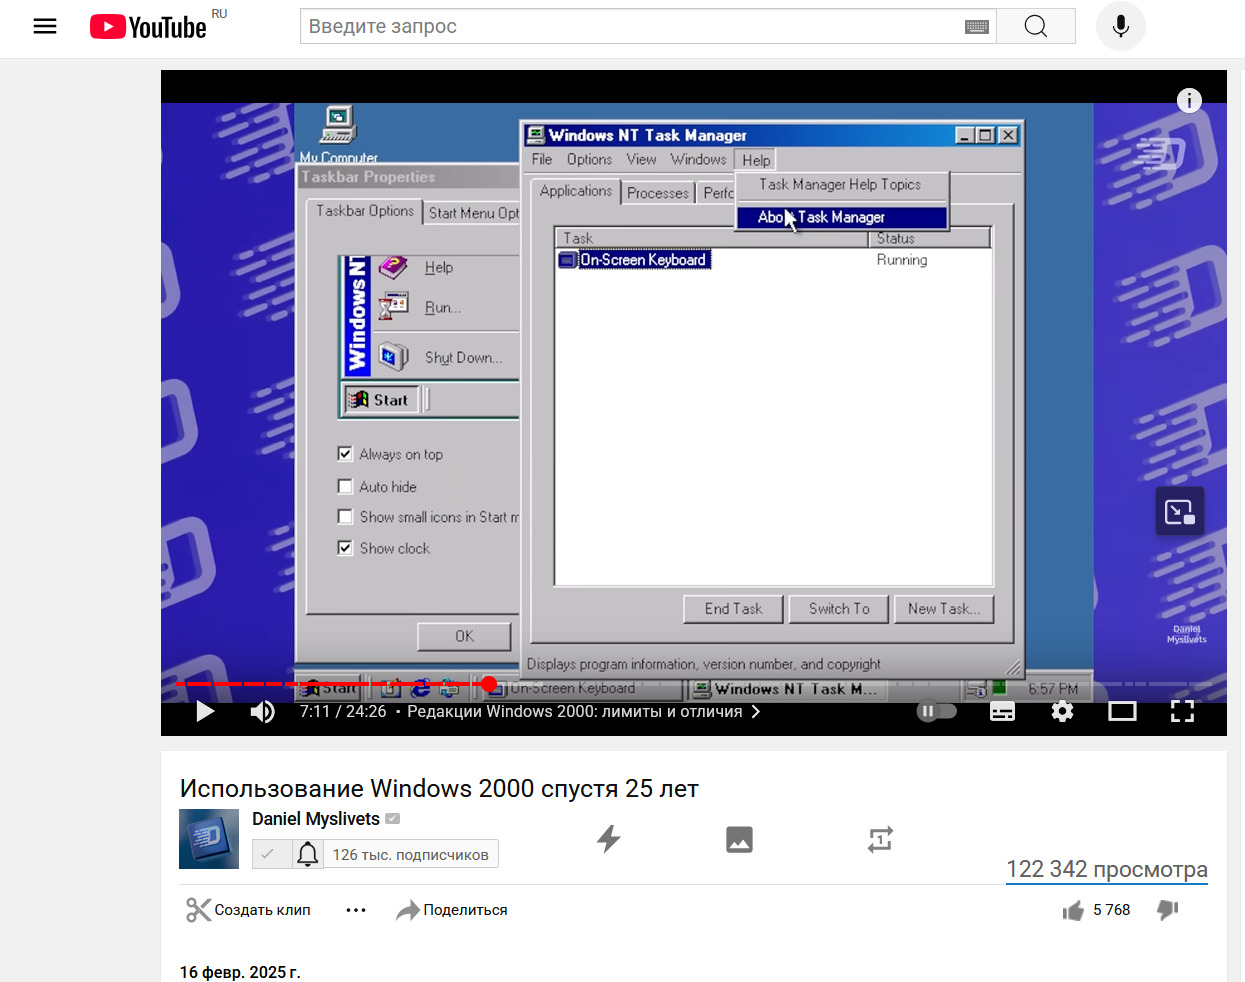
Task: Click the subscribed checkmark button
Action: [x=271, y=854]
